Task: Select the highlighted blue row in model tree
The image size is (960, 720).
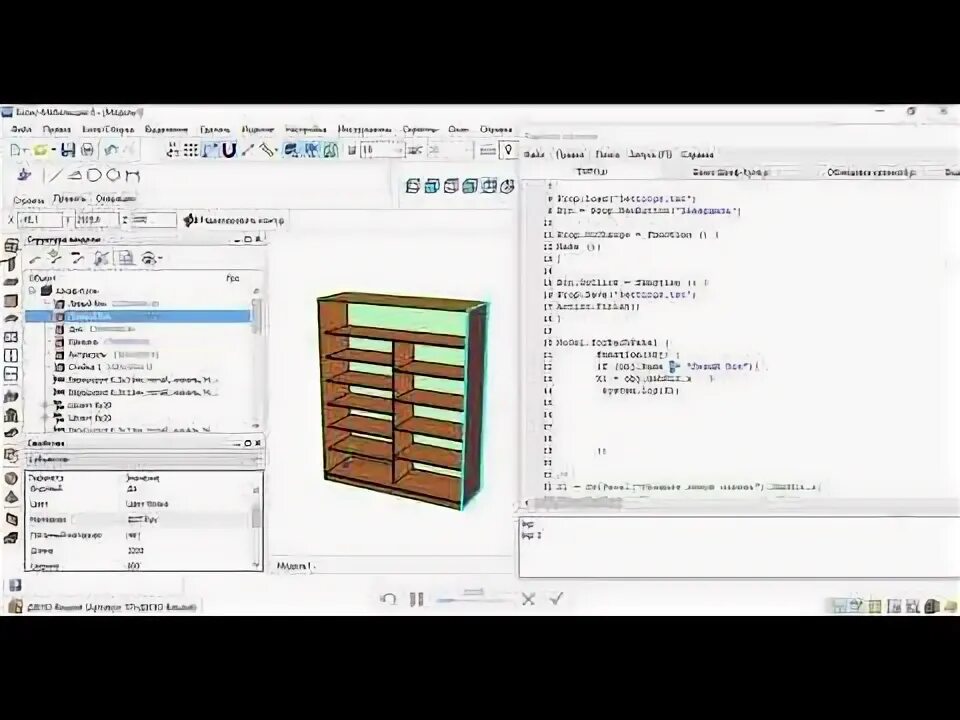Action: [138, 317]
